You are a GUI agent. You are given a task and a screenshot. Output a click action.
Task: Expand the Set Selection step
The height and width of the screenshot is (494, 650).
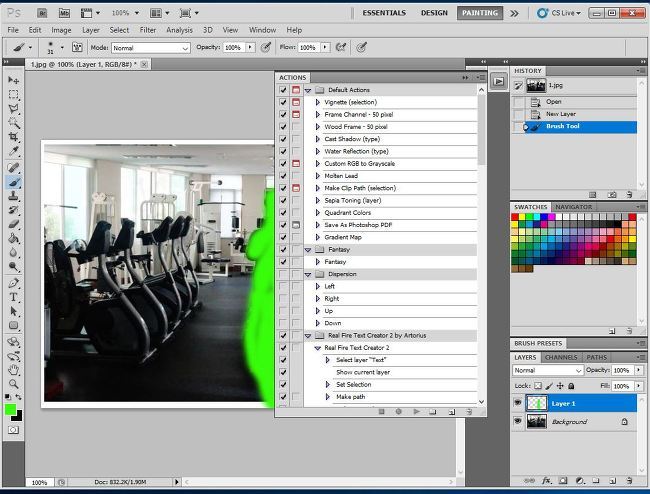point(327,385)
